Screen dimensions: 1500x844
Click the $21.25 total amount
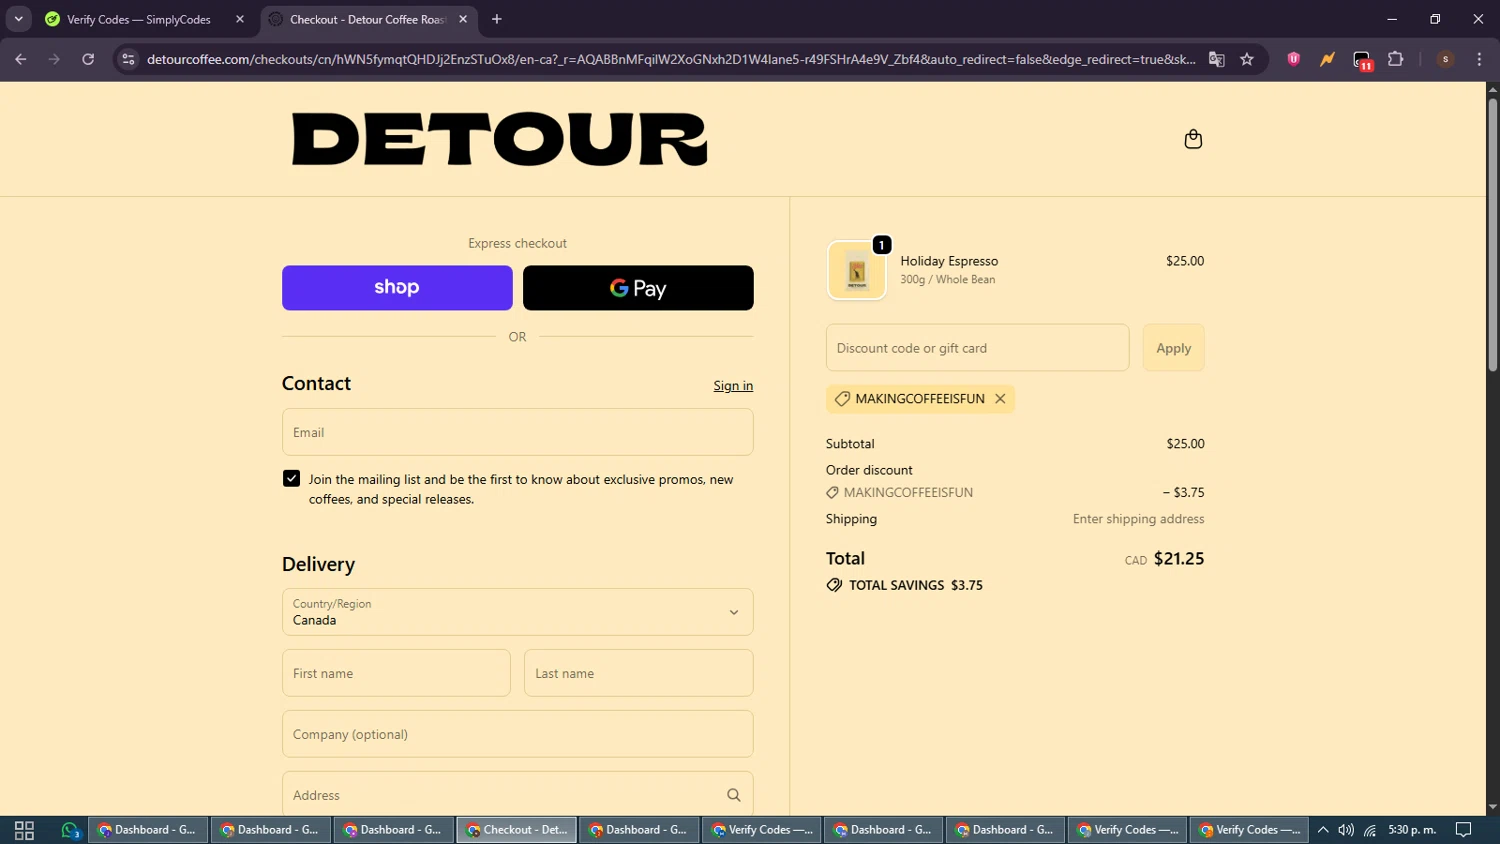1179,559
